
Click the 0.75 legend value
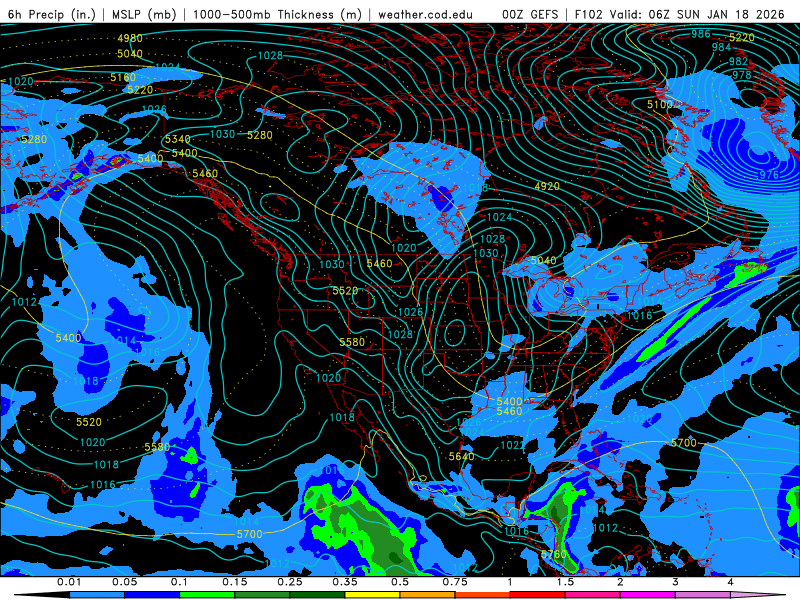tap(455, 582)
